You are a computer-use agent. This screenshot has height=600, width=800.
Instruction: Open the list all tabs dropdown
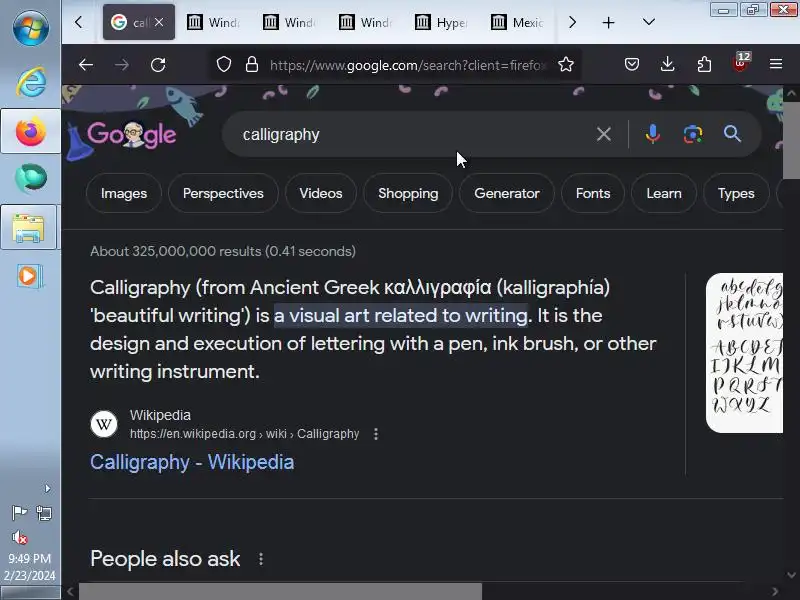tap(648, 22)
